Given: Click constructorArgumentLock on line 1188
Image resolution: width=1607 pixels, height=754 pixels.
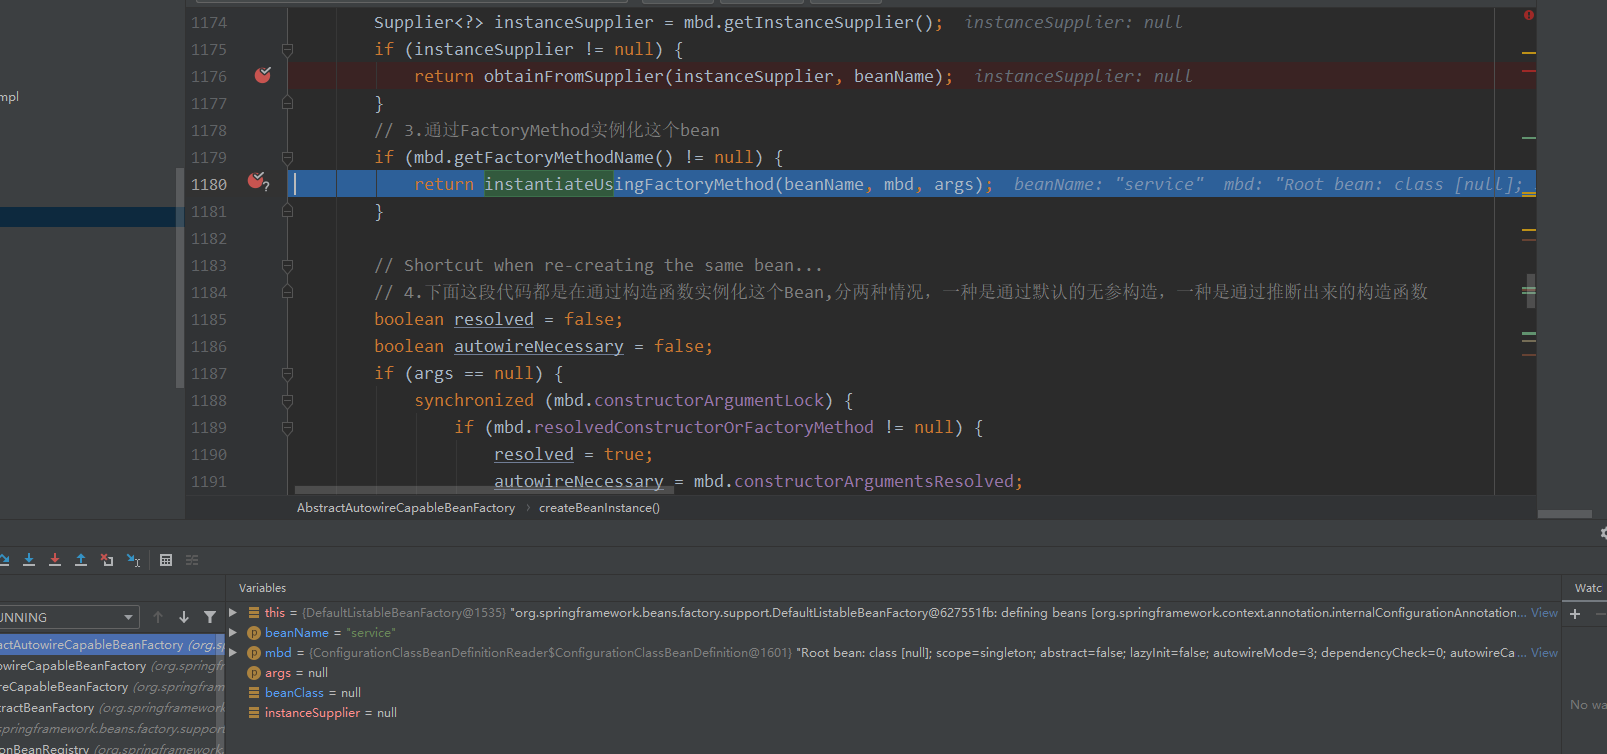Looking at the screenshot, I should click(x=709, y=400).
